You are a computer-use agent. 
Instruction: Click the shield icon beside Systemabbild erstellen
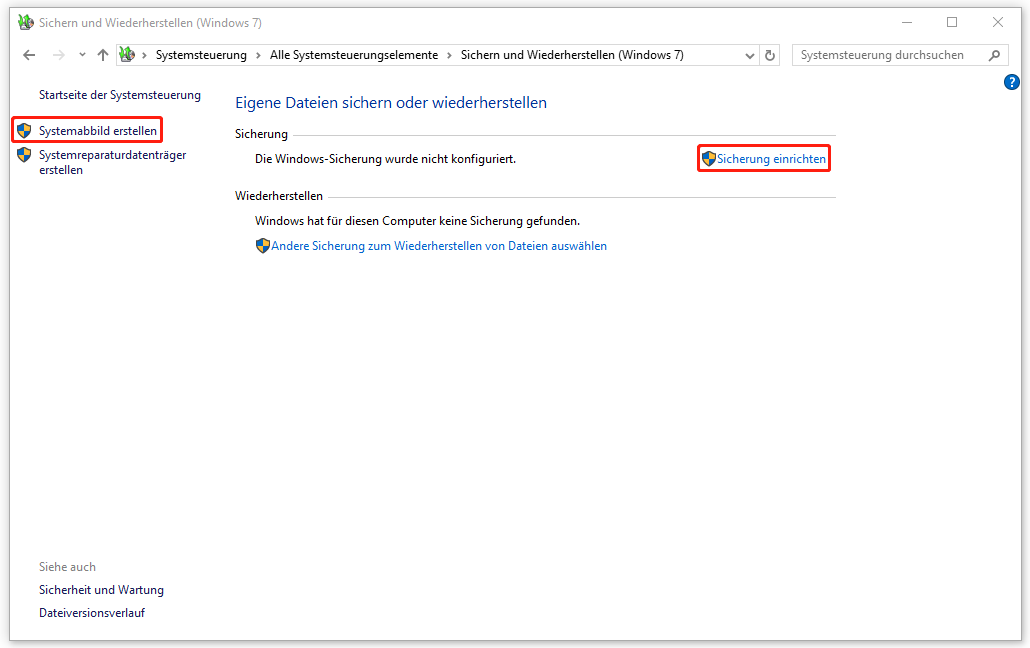click(x=24, y=131)
